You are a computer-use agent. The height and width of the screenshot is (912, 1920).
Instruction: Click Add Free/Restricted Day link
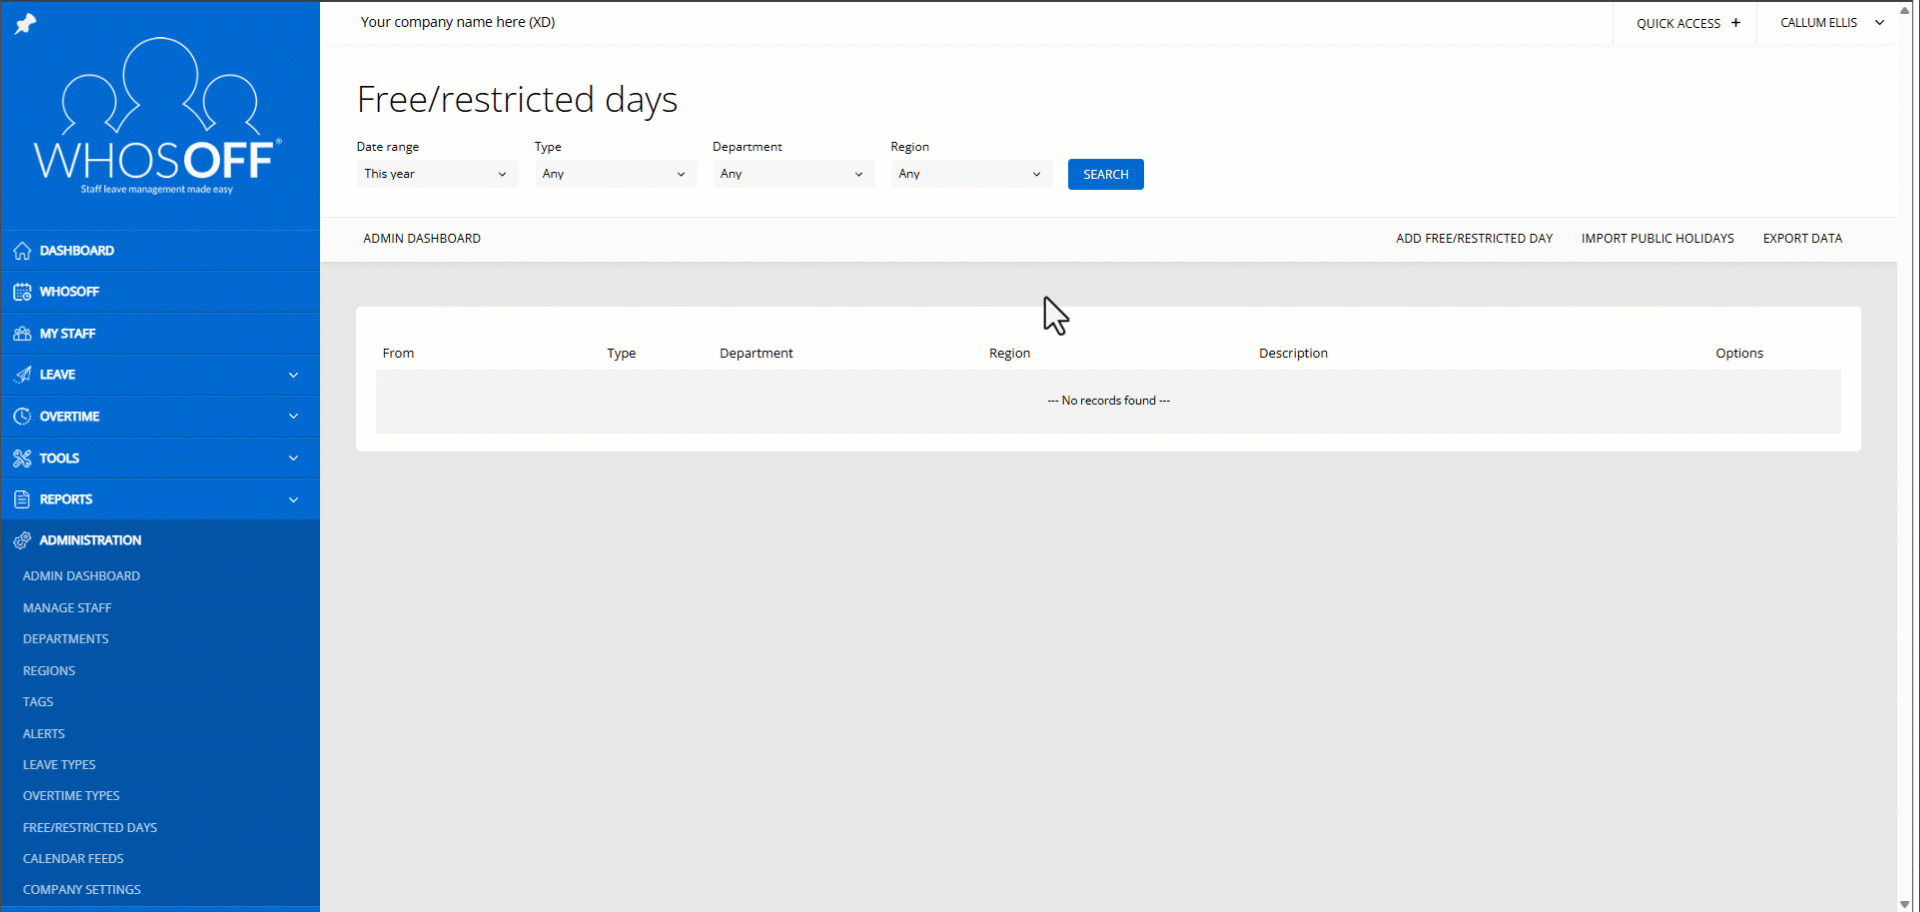(1474, 239)
